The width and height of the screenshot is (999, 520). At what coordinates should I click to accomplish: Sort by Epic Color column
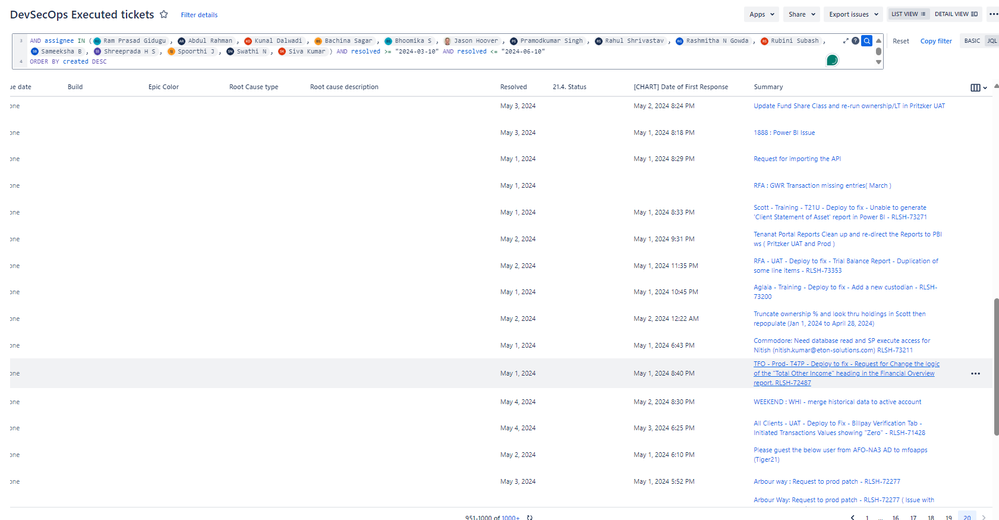click(x=164, y=87)
